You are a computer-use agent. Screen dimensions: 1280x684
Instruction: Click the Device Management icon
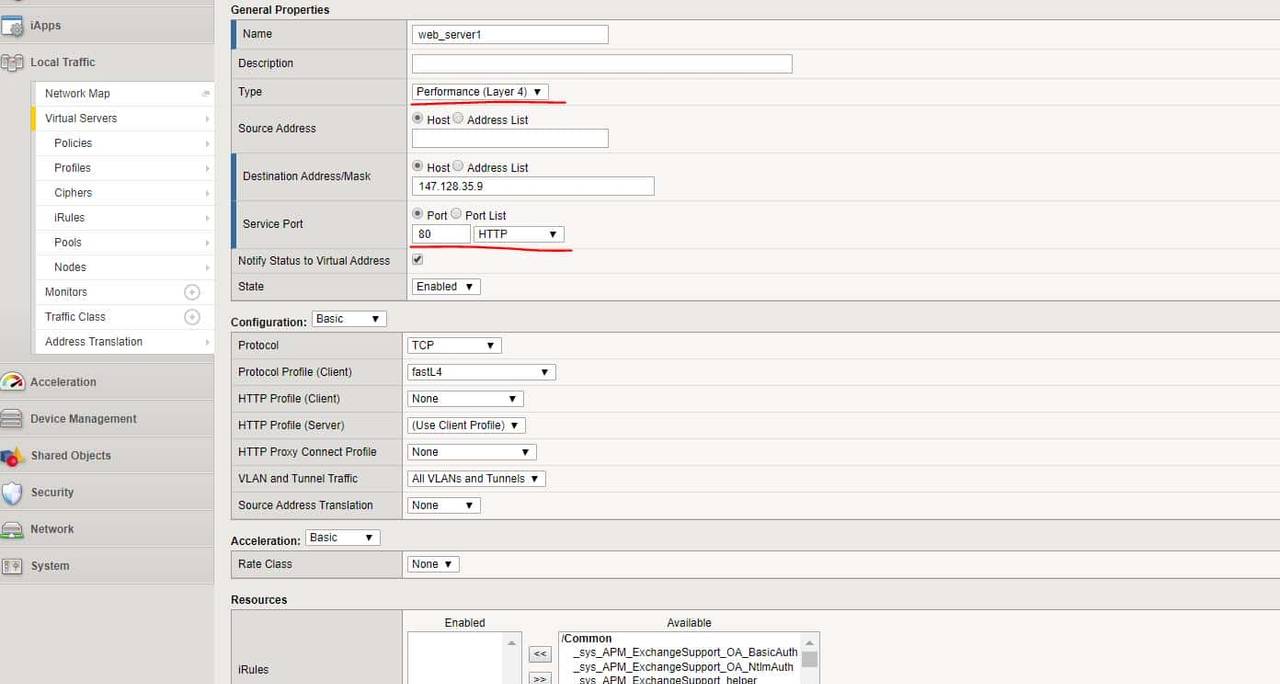12,419
